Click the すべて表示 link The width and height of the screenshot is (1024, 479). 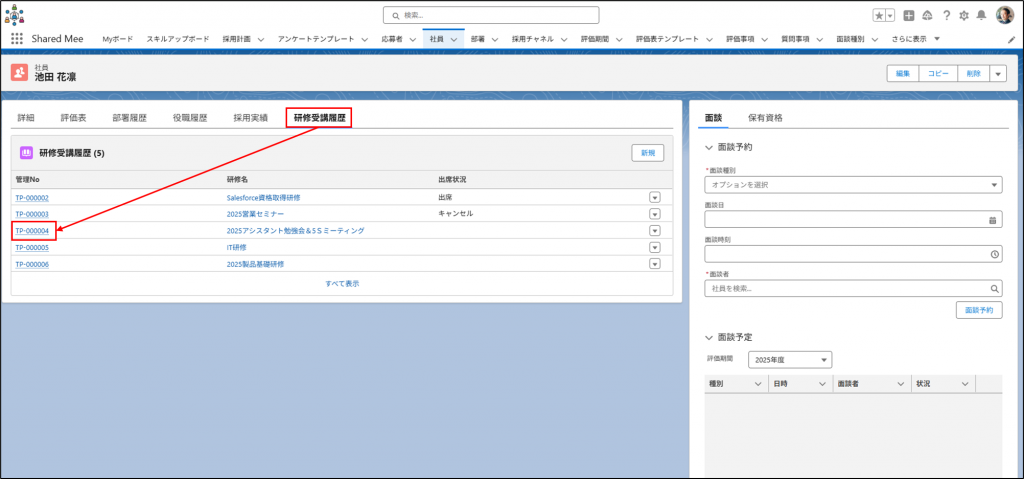tap(342, 284)
